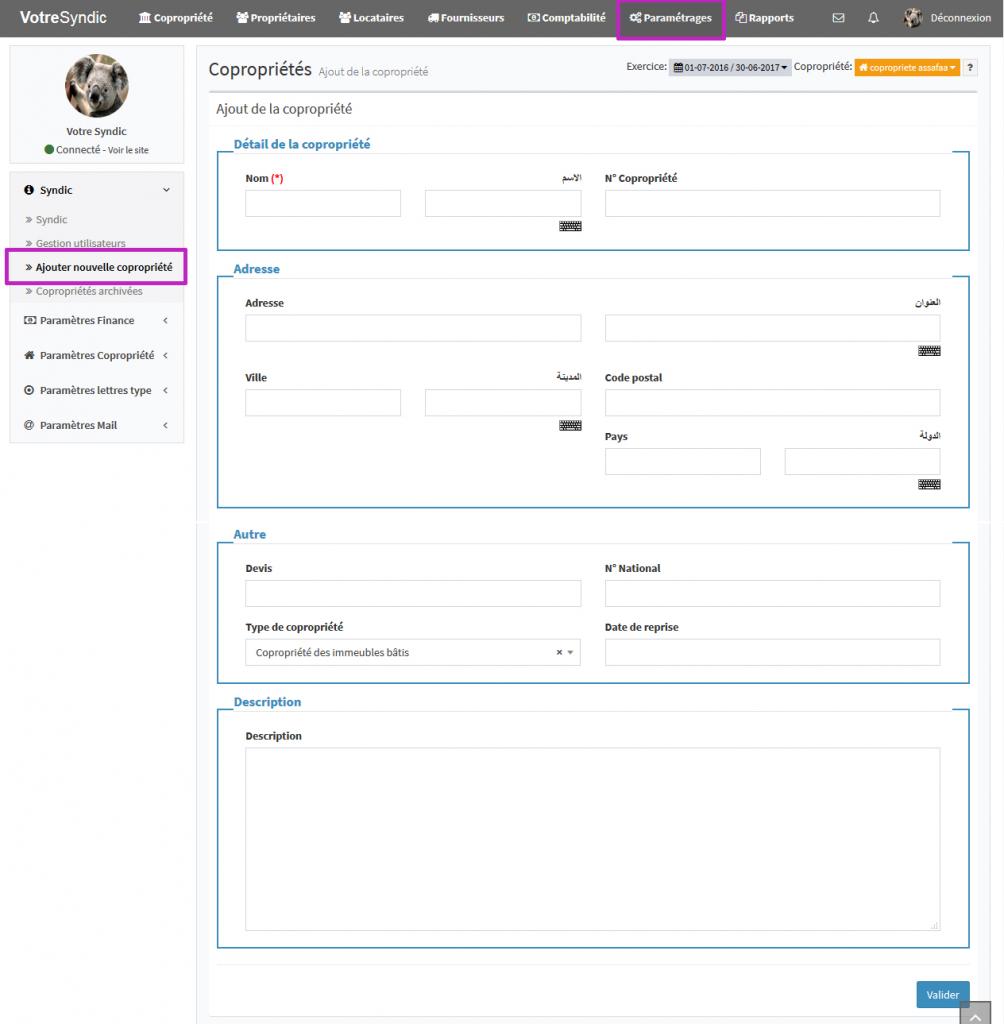Focus the Code postal input field

pyautogui.click(x=772, y=402)
